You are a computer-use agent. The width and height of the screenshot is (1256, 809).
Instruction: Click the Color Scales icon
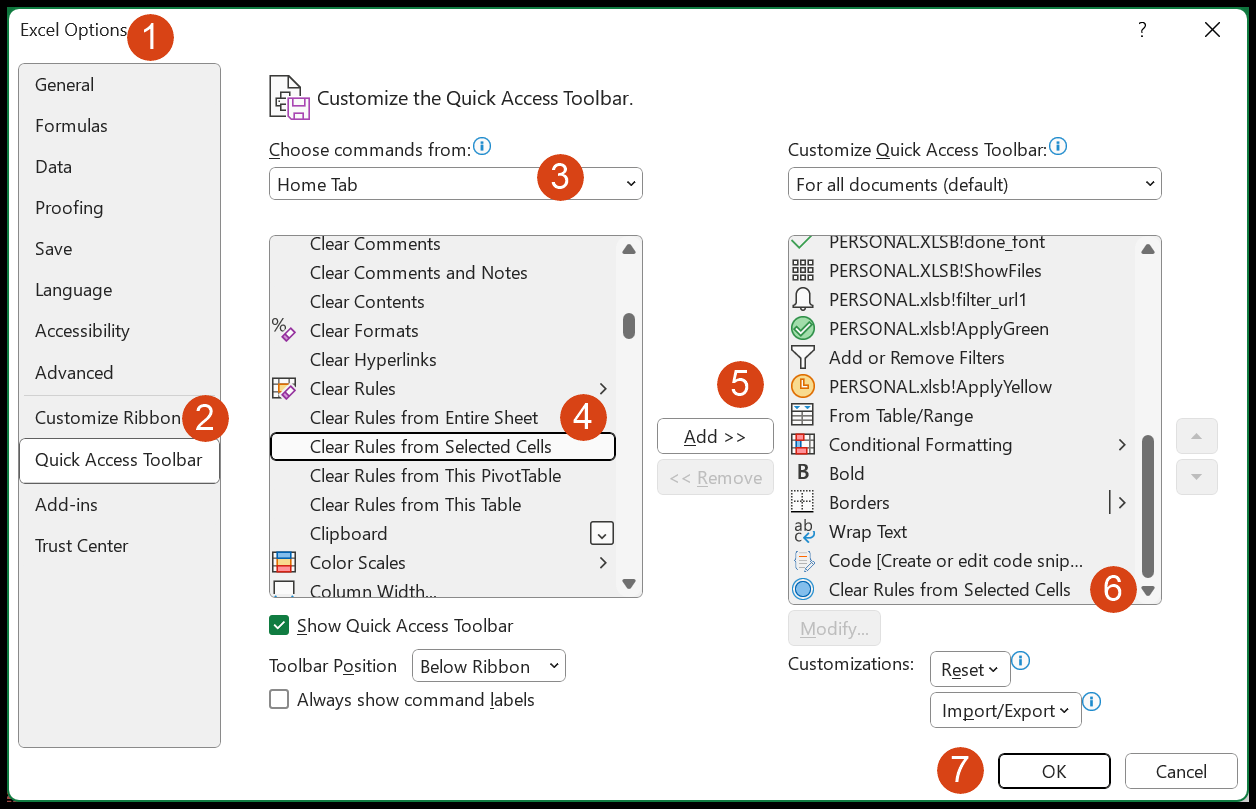pos(284,562)
